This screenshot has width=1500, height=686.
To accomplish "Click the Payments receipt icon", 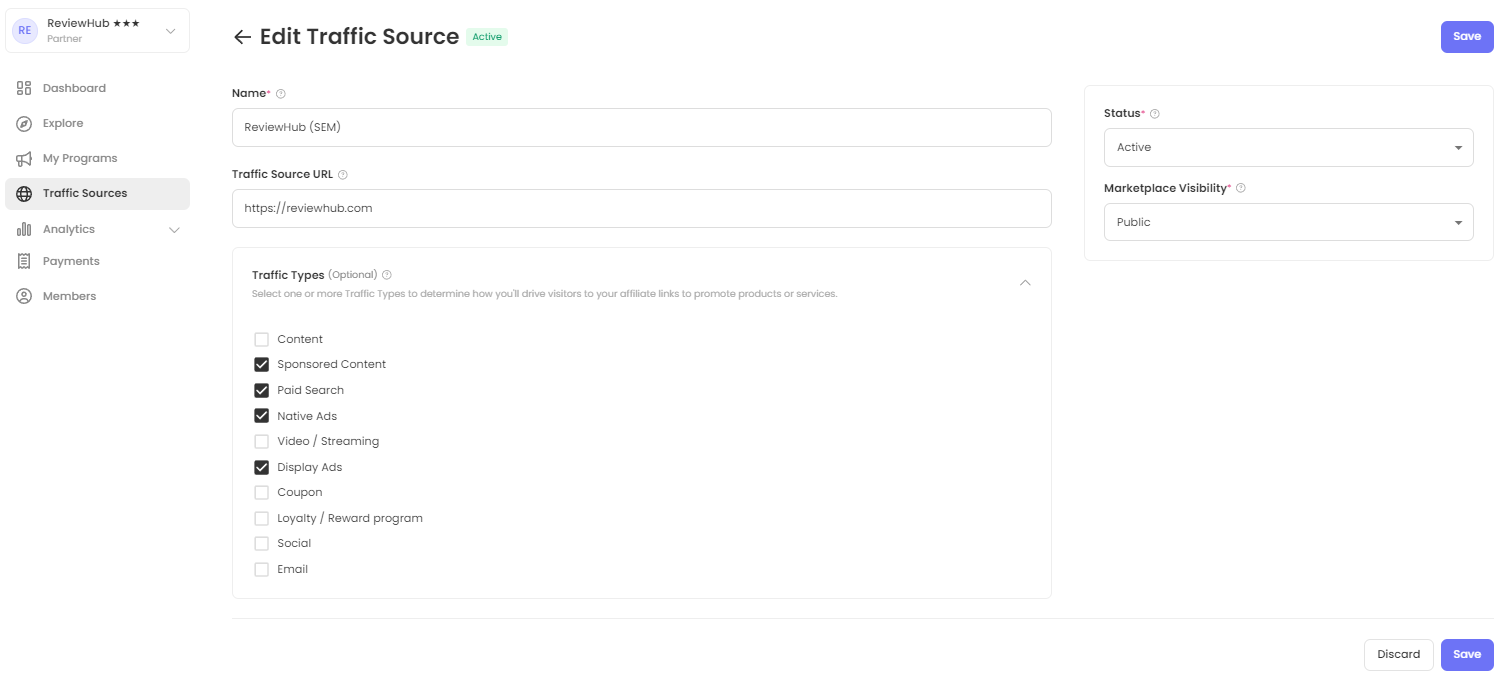I will pos(24,261).
